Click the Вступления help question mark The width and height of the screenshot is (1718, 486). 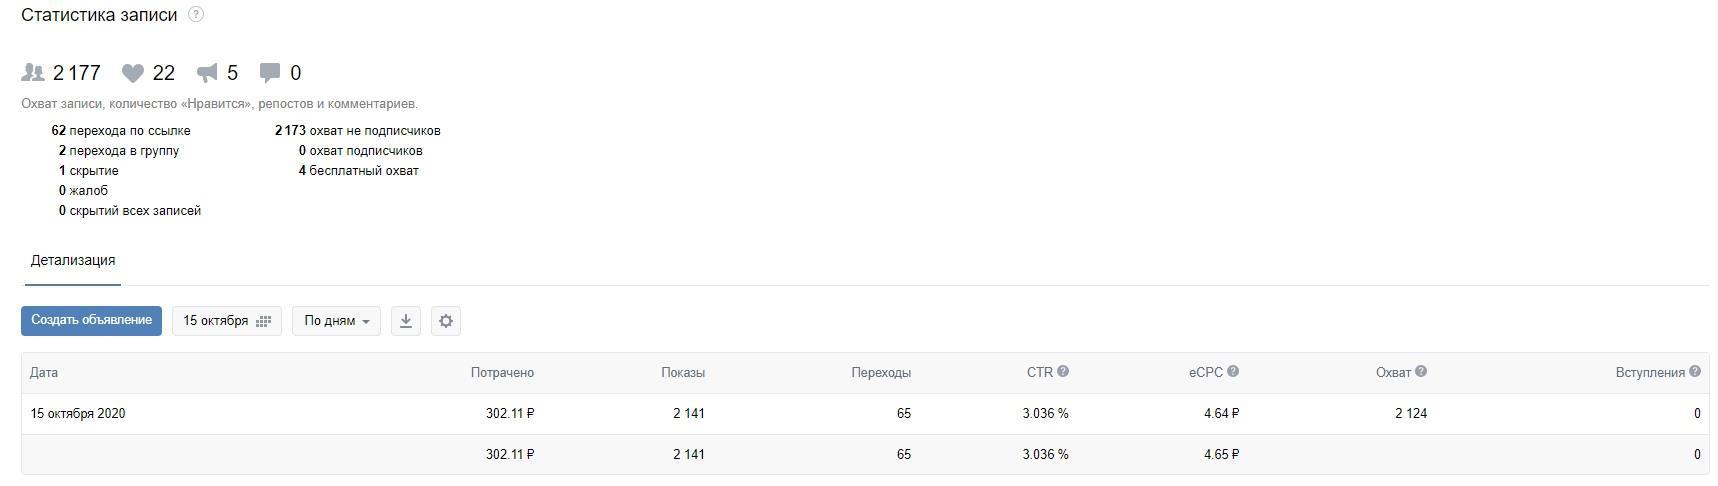click(1695, 372)
